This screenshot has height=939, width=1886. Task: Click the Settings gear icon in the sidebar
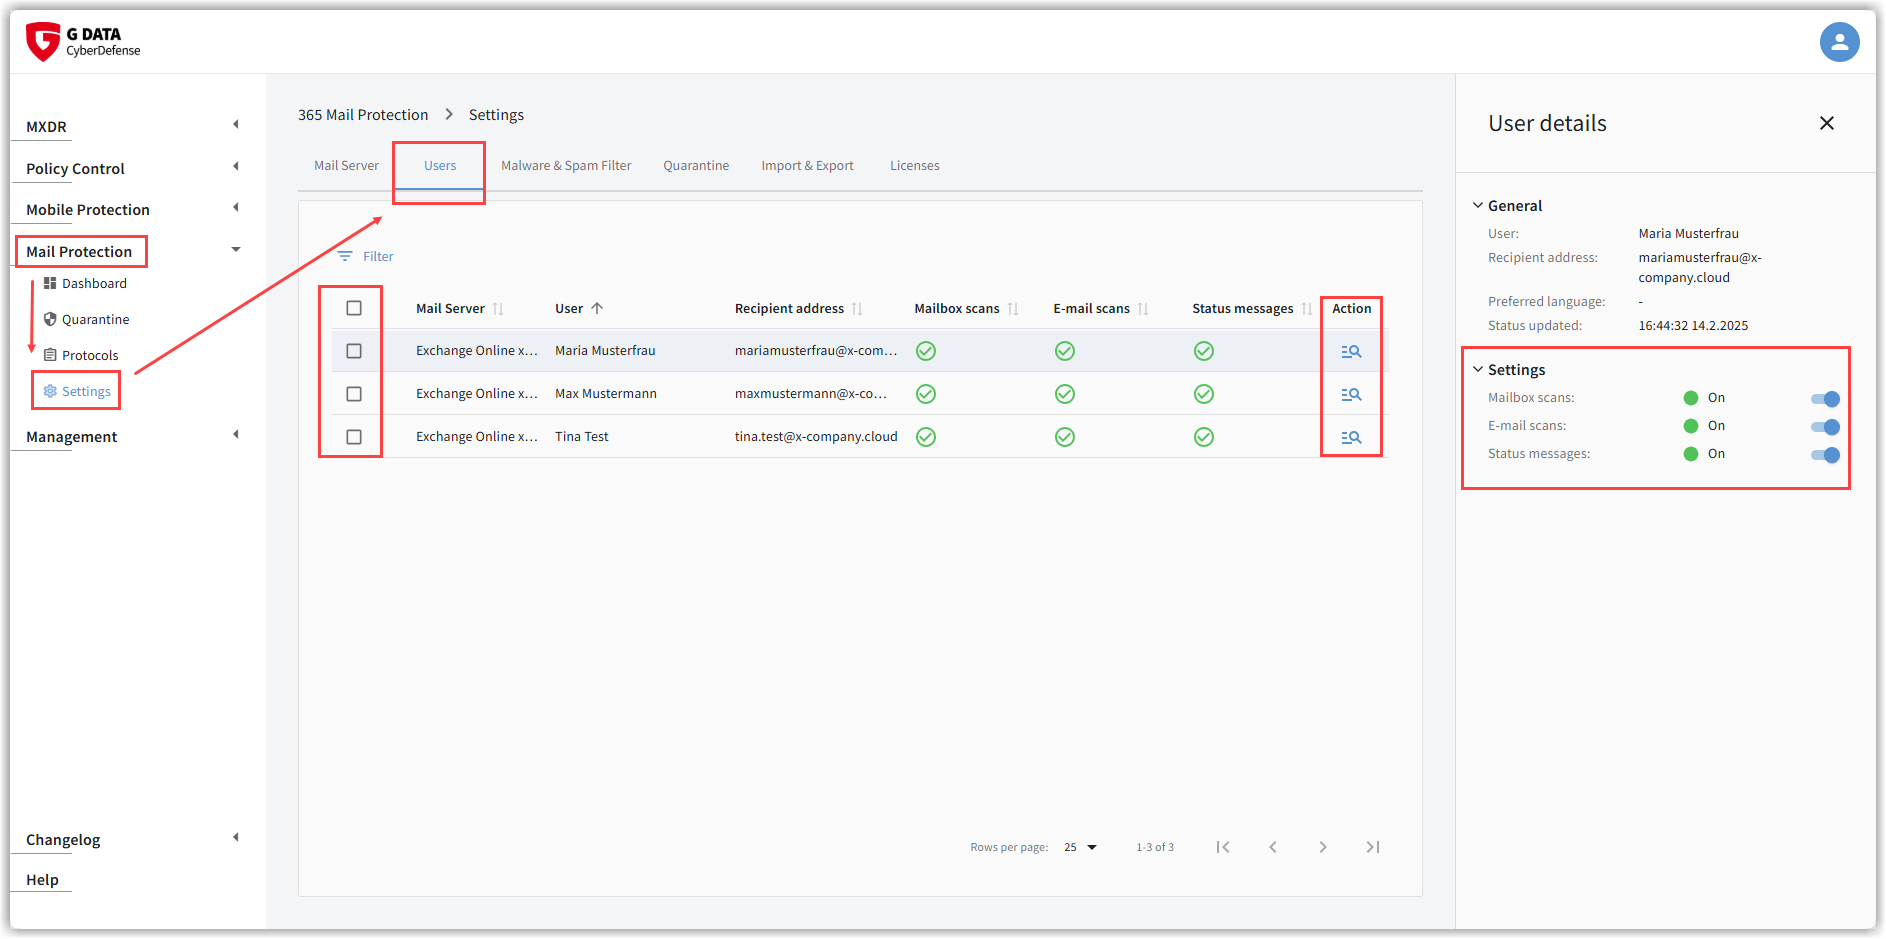50,391
